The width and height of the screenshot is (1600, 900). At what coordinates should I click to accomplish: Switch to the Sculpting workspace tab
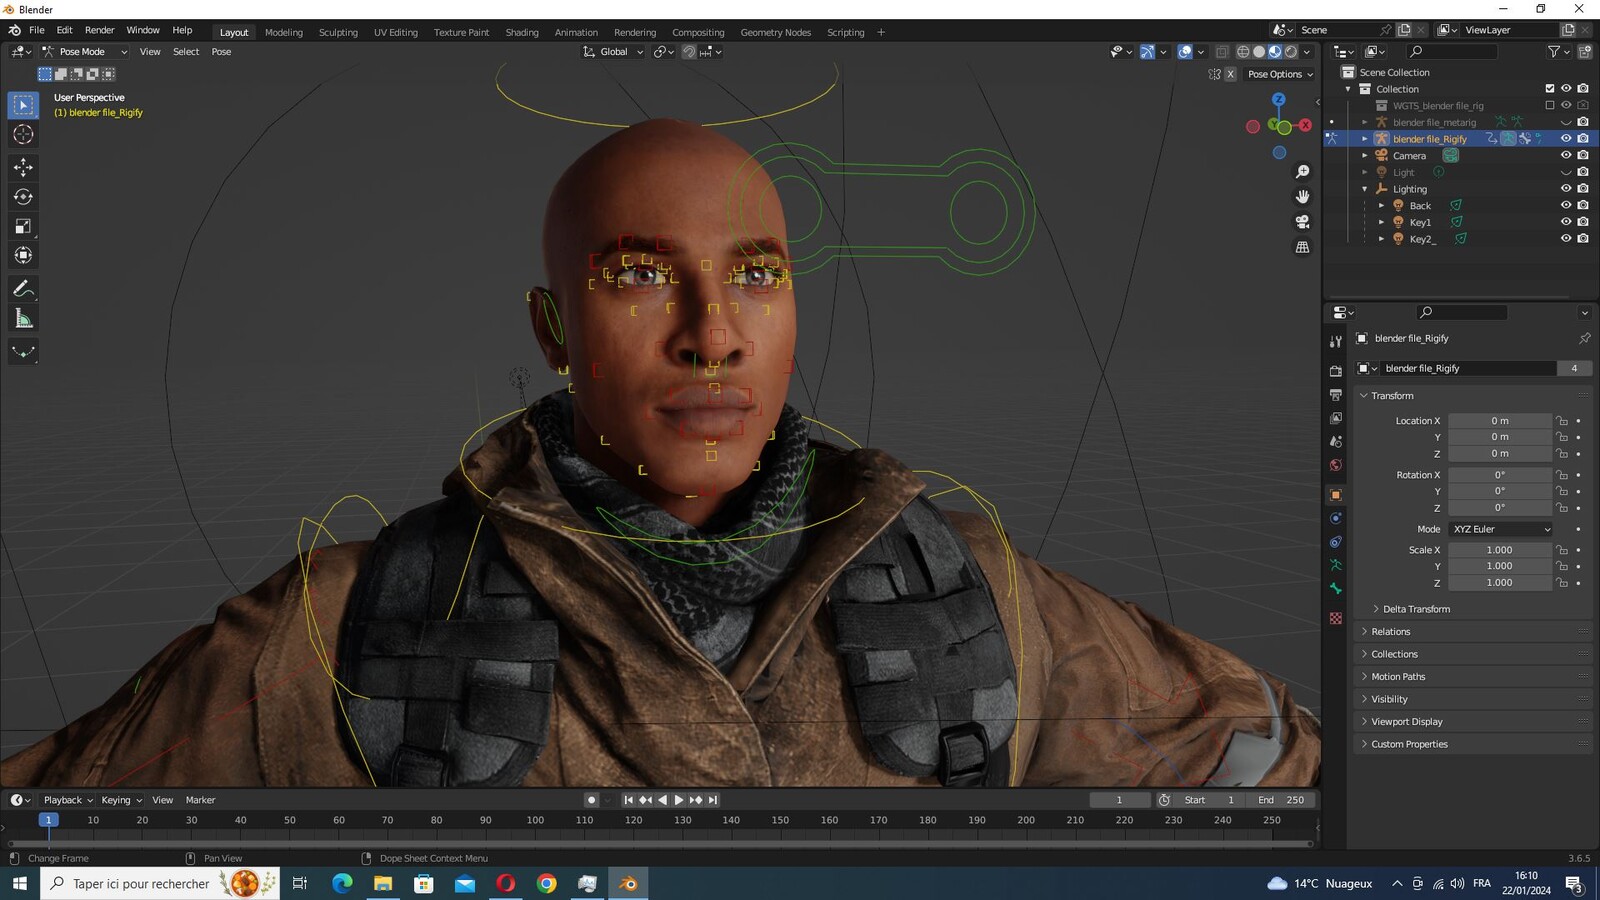coord(338,32)
